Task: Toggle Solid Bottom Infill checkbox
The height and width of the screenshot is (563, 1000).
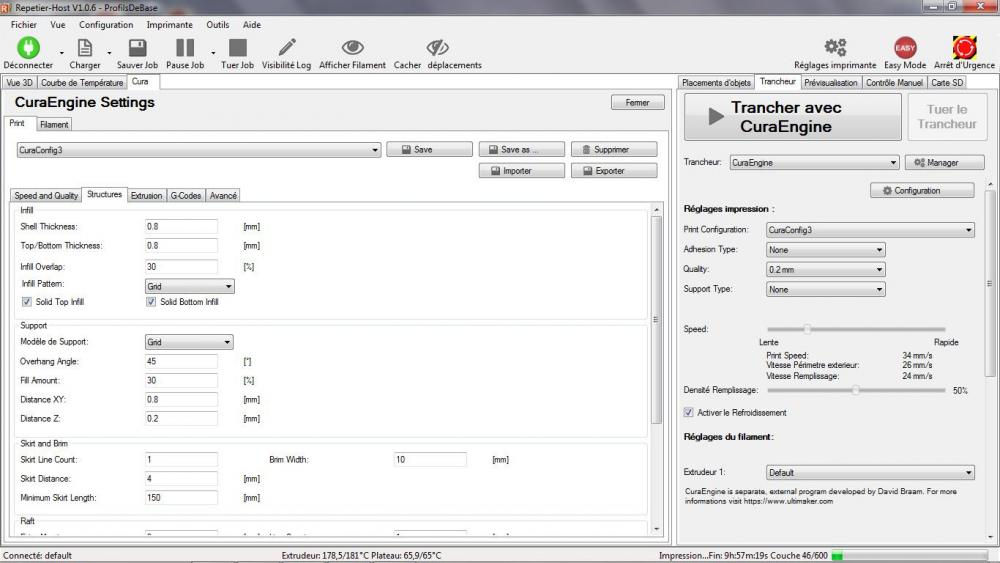Action: [151, 302]
